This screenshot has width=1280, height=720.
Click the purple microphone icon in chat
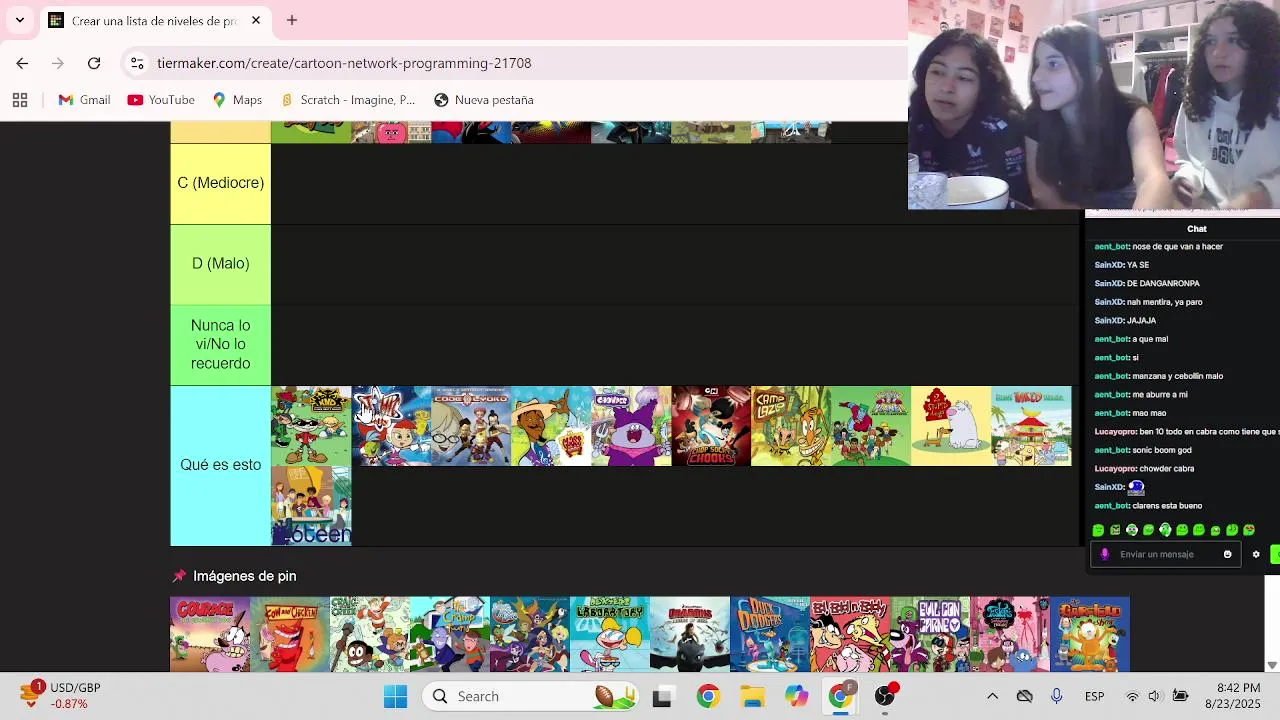(1104, 554)
